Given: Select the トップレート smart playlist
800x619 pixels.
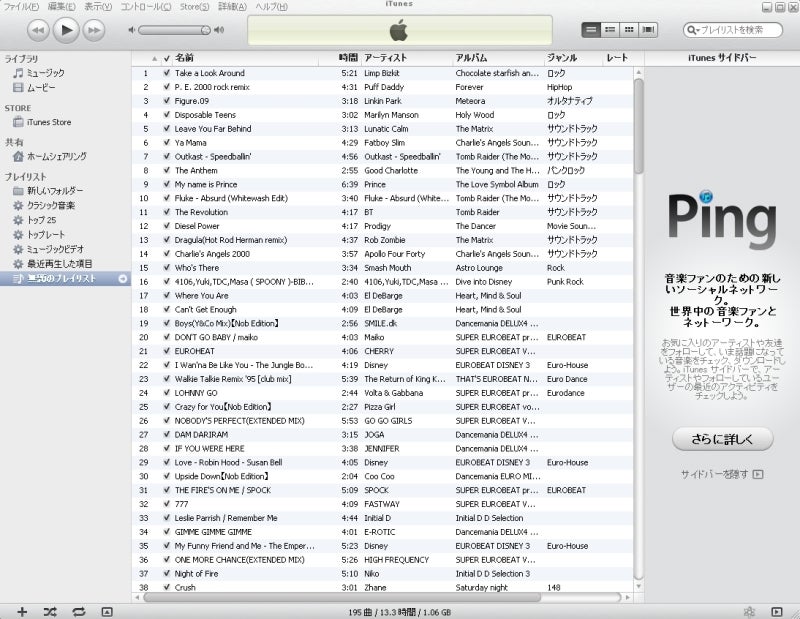Looking at the screenshot, I should pos(46,235).
